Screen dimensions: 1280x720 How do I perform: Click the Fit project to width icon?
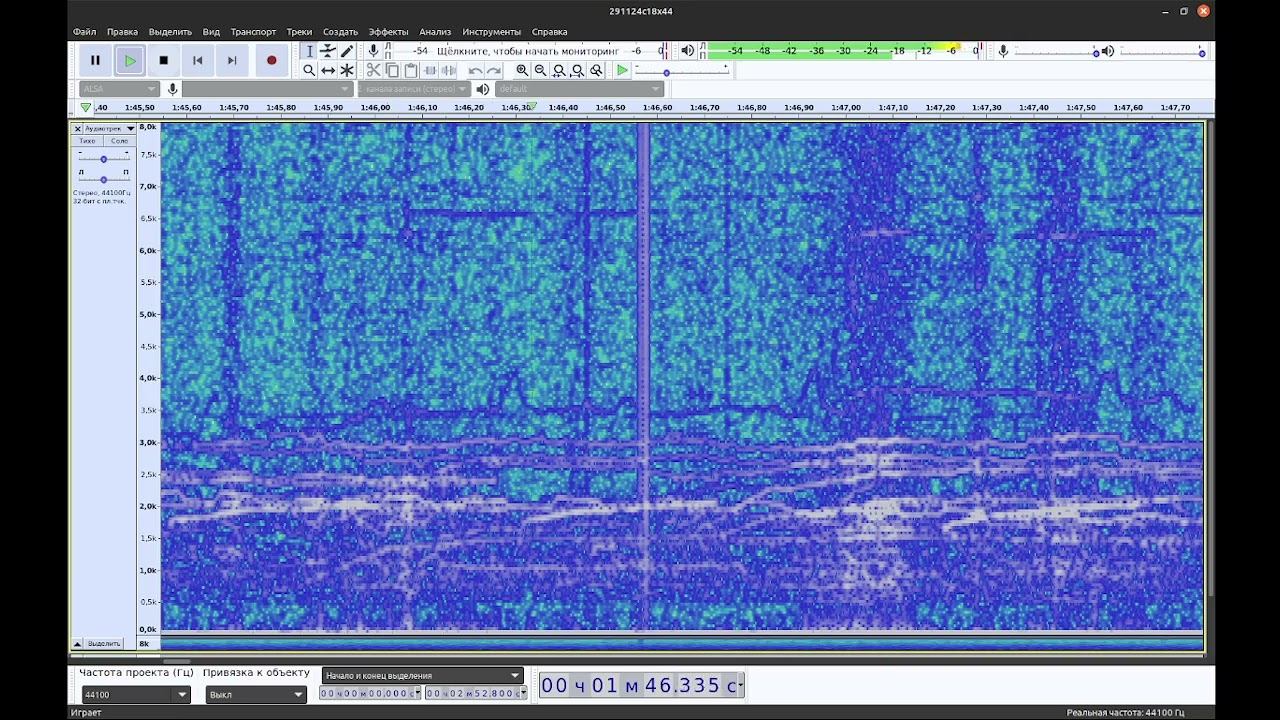coord(578,70)
